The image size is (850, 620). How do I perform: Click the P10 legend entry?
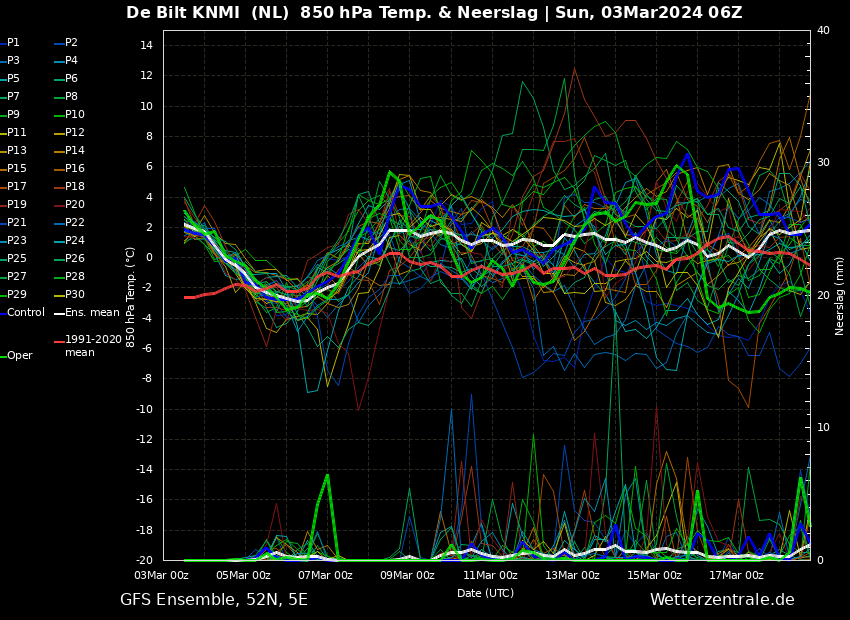69,114
